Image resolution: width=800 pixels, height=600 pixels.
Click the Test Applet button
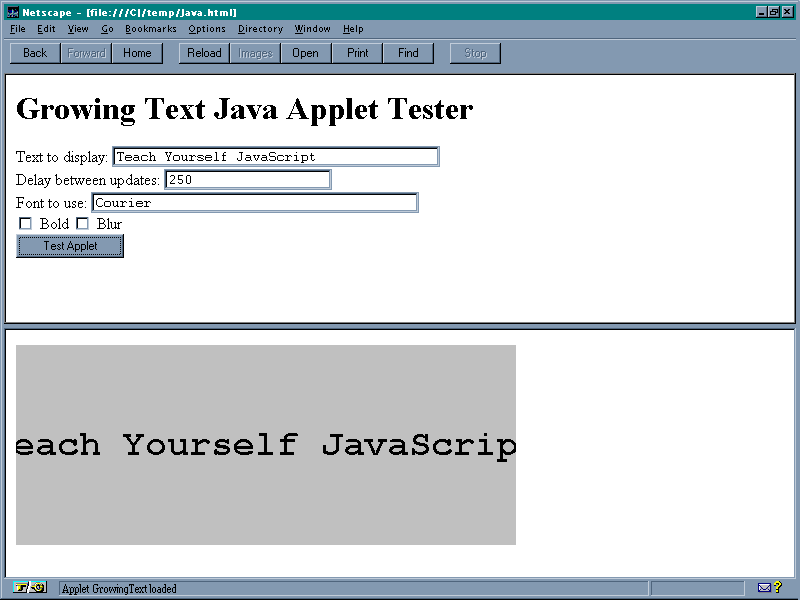pos(70,246)
